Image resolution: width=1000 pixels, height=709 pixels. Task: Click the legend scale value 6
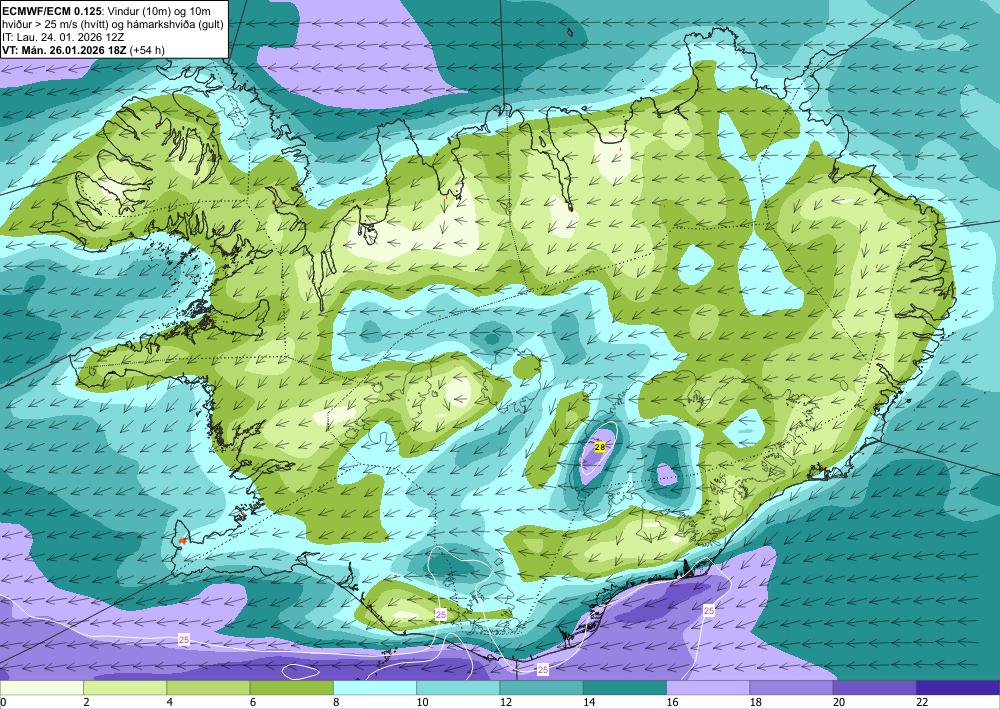point(253,703)
